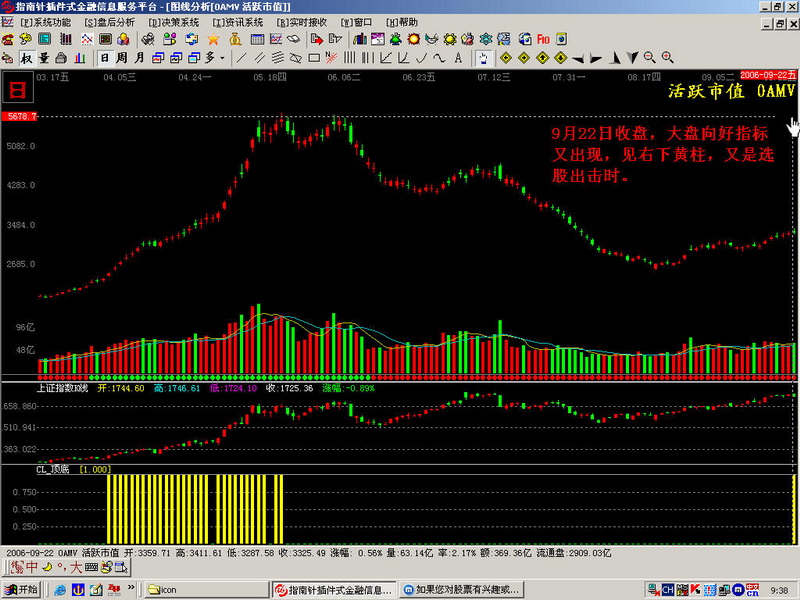Screen dimensions: 800x600
Task: Click the IME 中 Chinese mode indicator
Action: pyautogui.click(x=32, y=567)
